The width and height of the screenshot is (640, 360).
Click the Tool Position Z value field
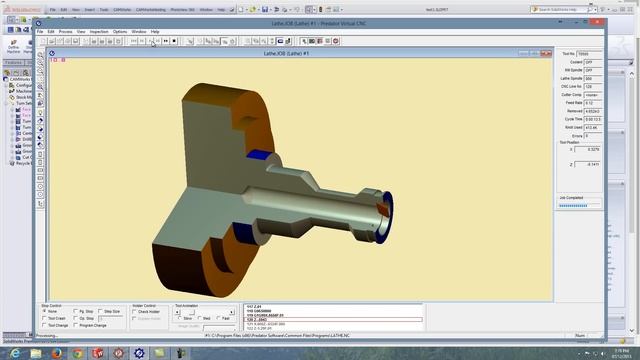click(588, 164)
